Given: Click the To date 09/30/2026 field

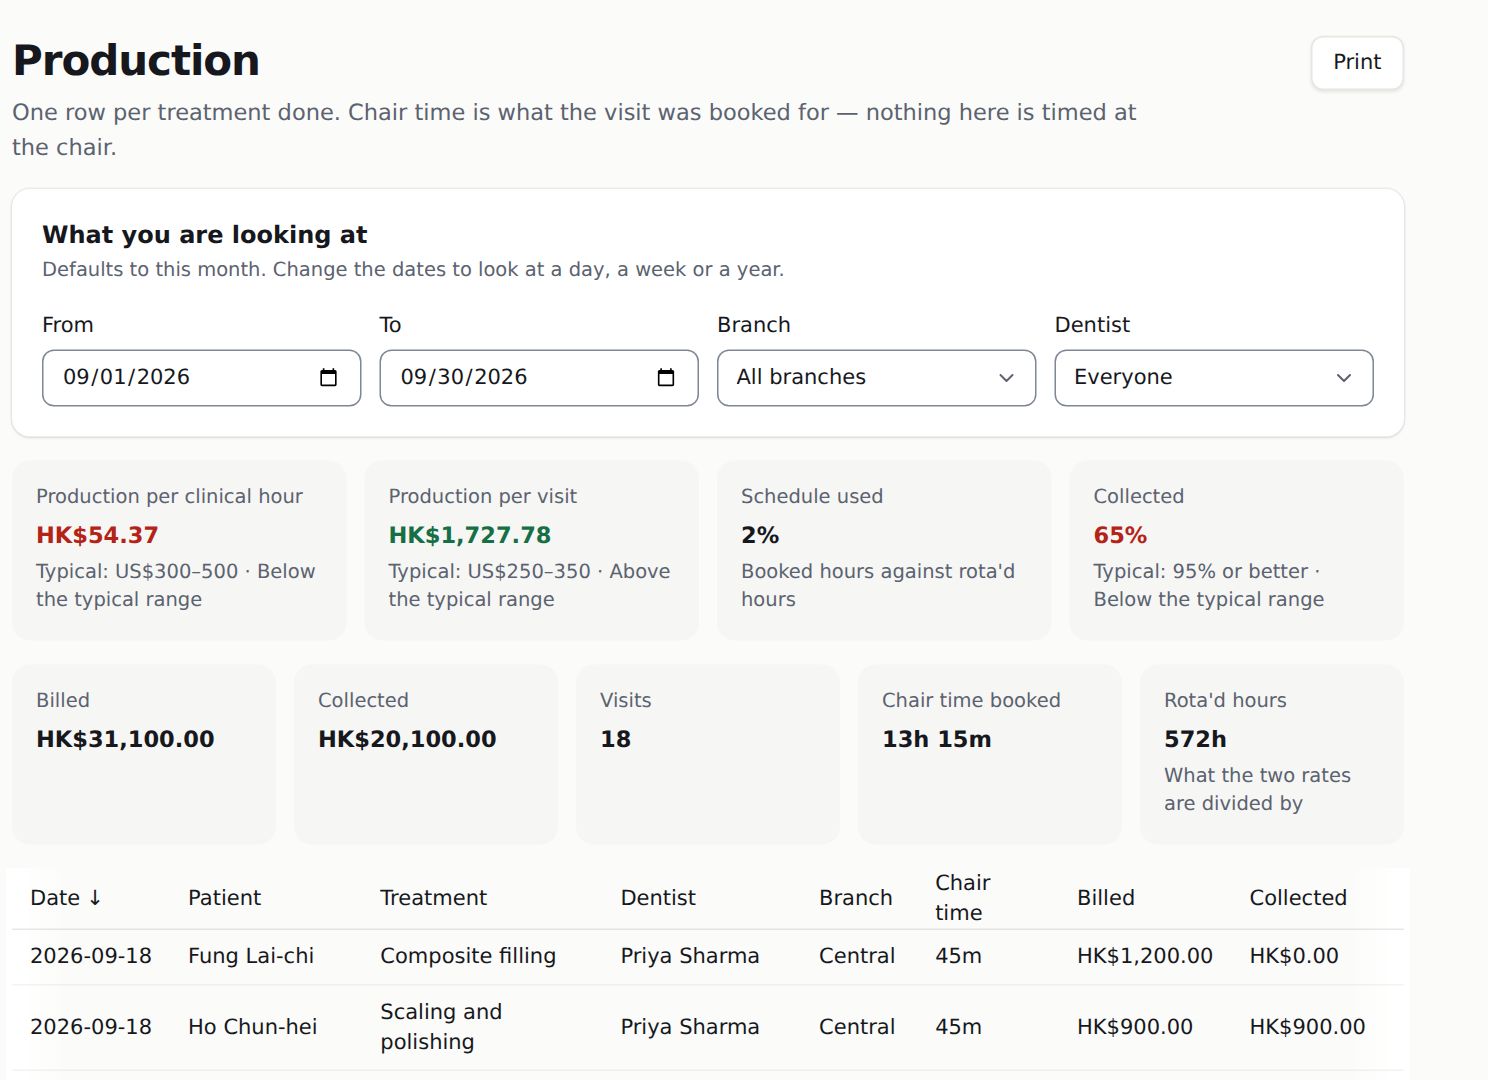Looking at the screenshot, I should (539, 378).
